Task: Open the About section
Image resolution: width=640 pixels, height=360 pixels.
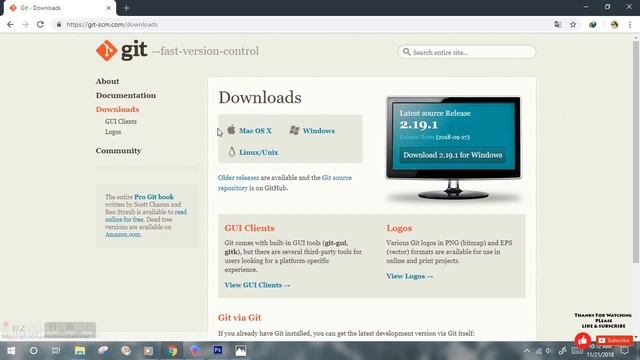Action: pyautogui.click(x=107, y=81)
